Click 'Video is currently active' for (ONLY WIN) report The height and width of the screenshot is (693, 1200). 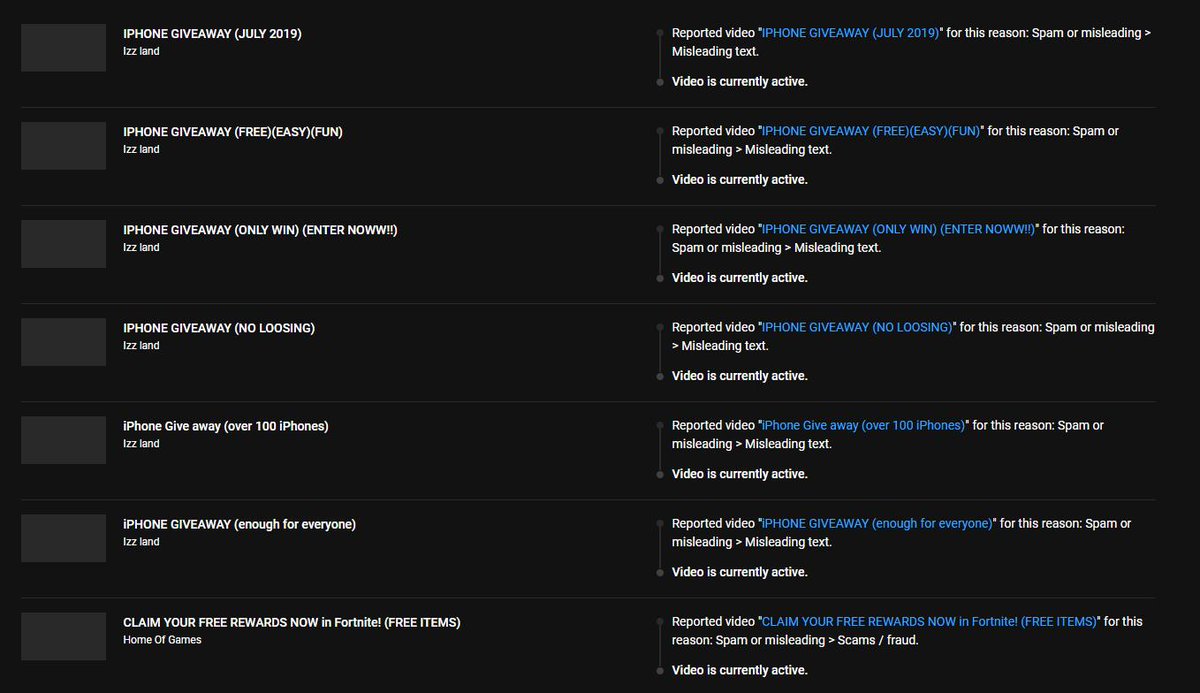tap(739, 277)
